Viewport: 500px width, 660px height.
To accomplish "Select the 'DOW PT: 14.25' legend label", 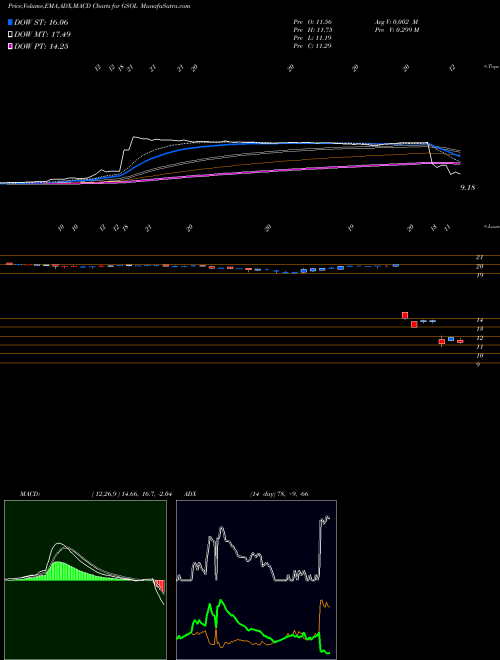I will point(41,47).
